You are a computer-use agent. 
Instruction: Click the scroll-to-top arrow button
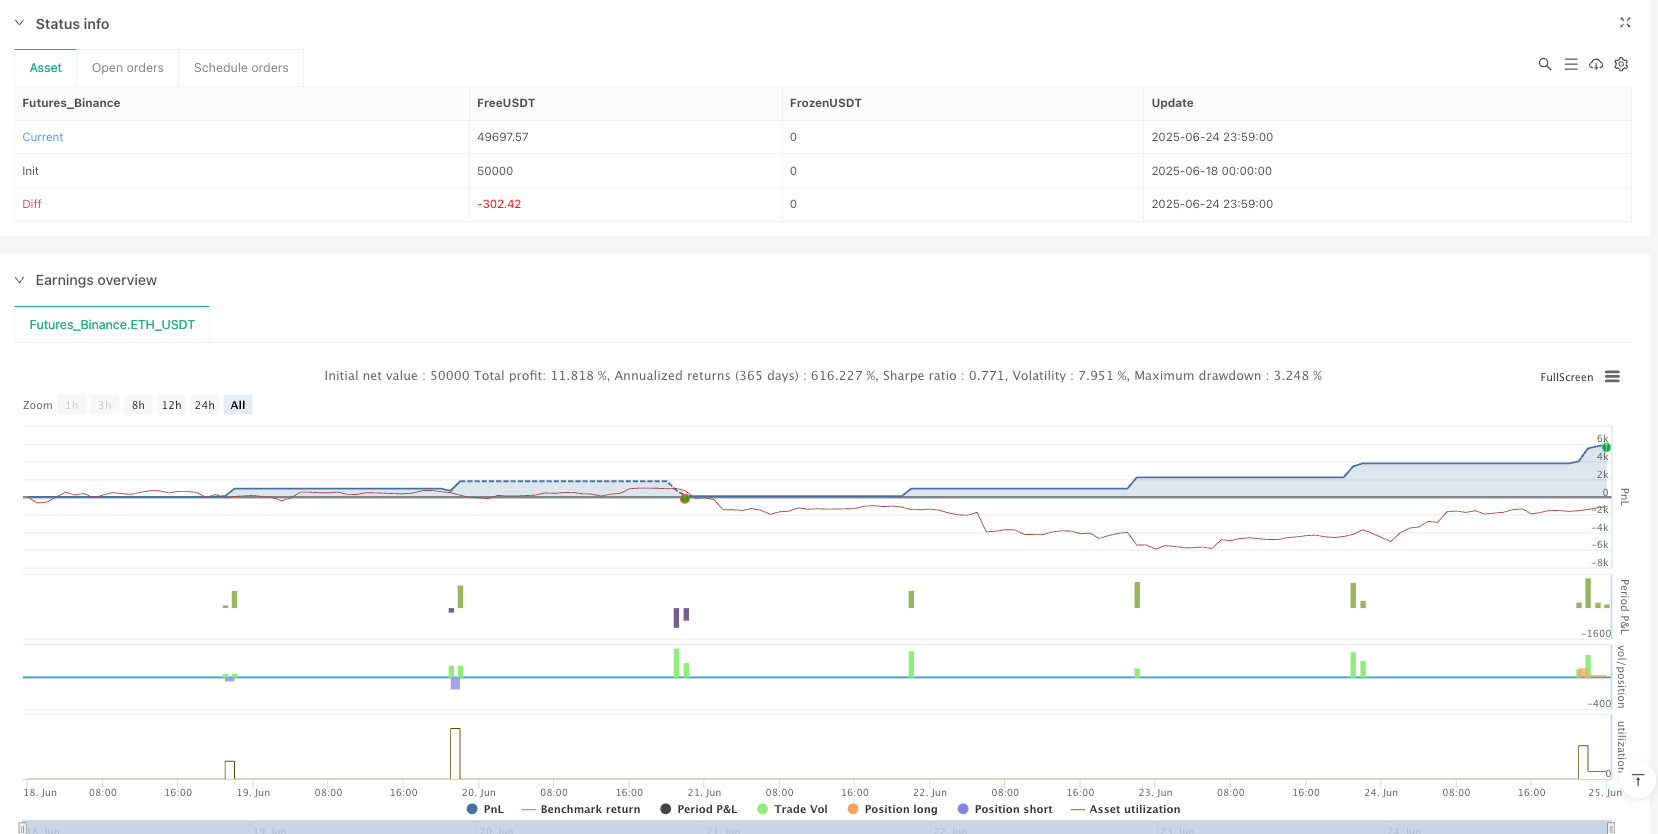(x=1638, y=780)
